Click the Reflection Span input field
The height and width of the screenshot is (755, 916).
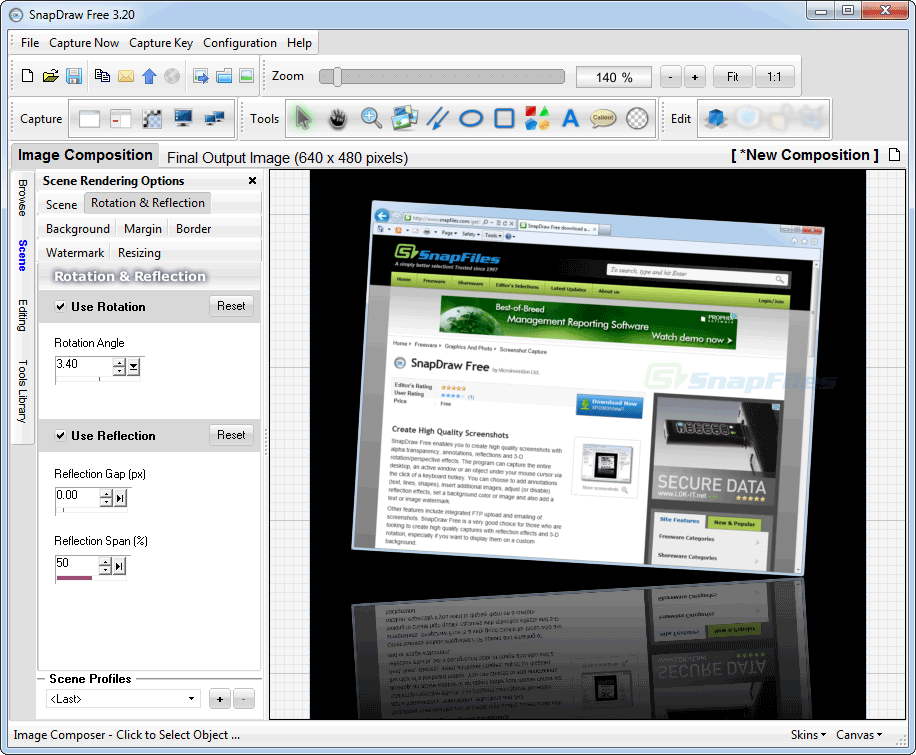click(76, 564)
